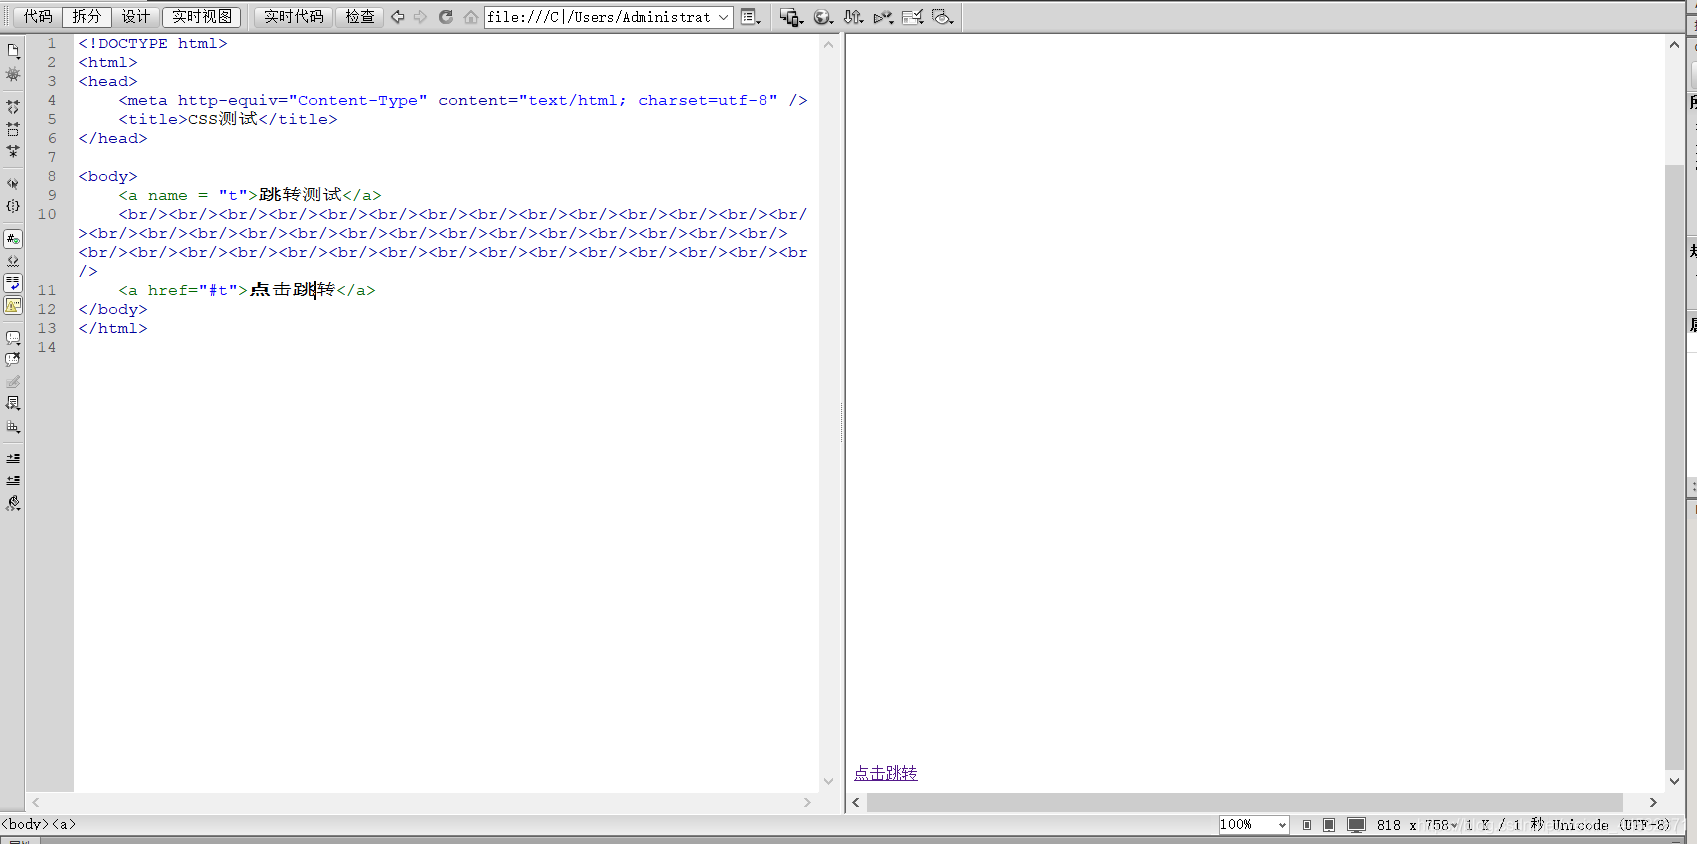
Task: Toggle 实时视图 live view
Action: (x=201, y=16)
